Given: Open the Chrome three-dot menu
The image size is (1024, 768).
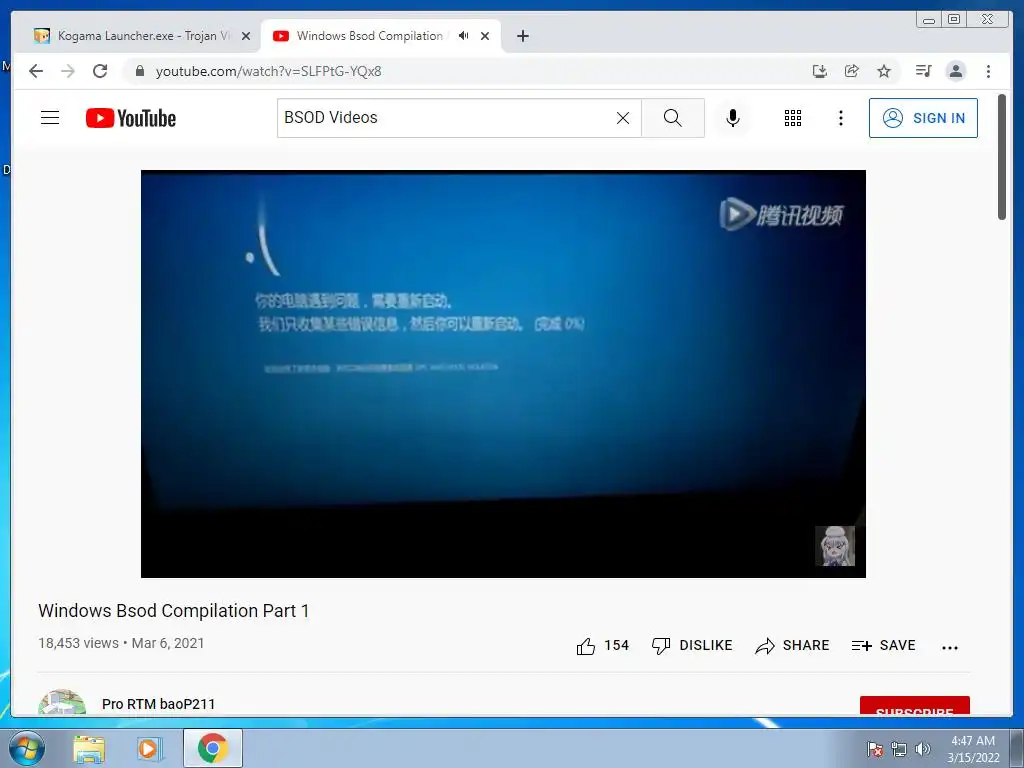Looking at the screenshot, I should [x=988, y=71].
